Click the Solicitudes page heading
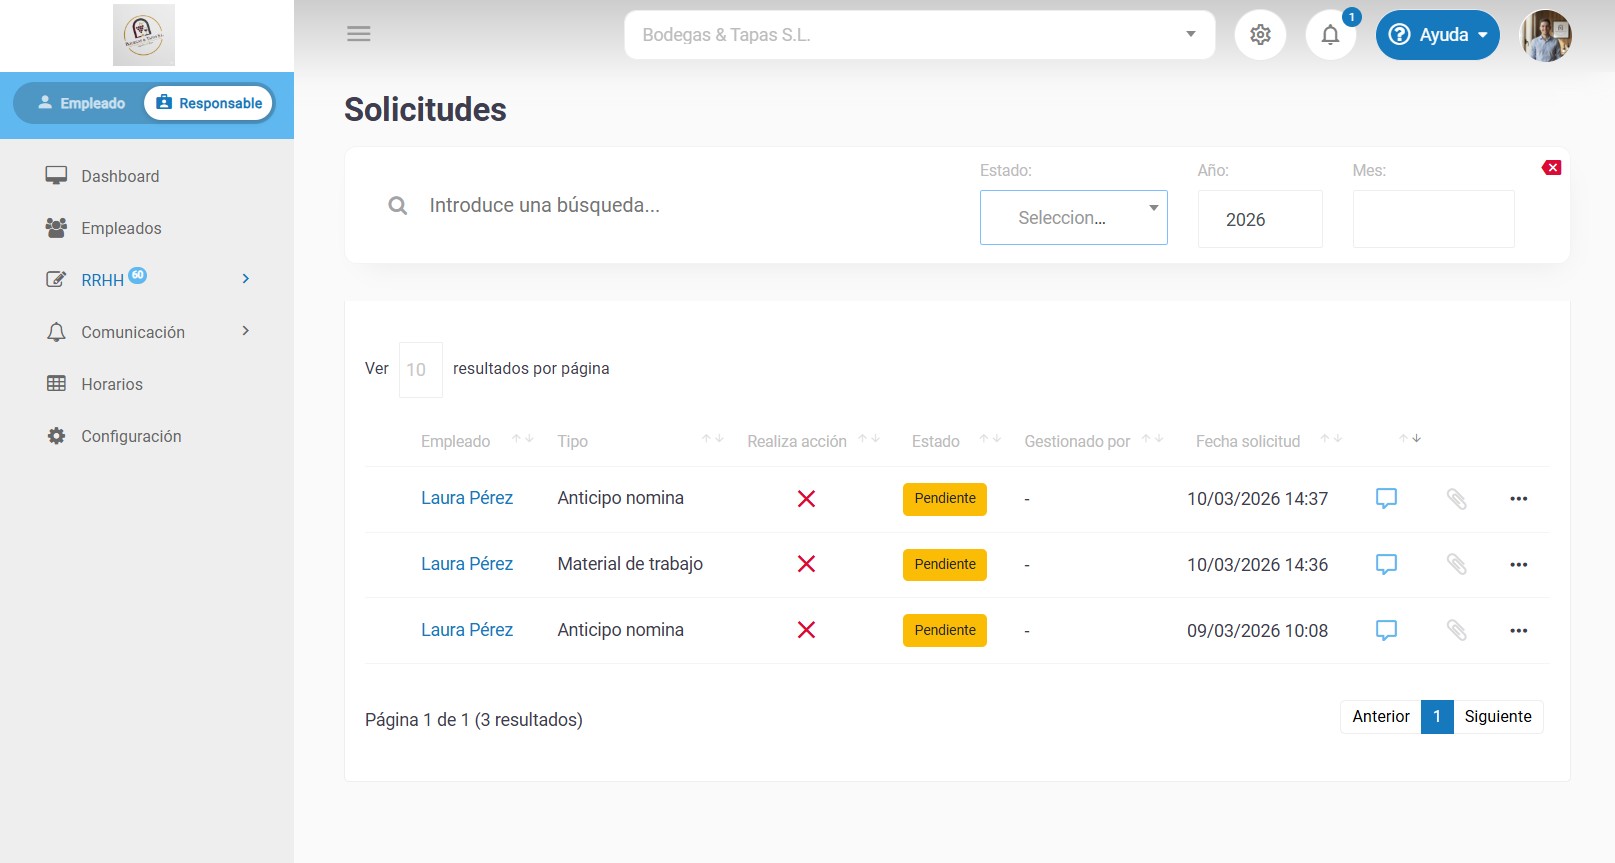Image resolution: width=1615 pixels, height=863 pixels. coord(425,110)
